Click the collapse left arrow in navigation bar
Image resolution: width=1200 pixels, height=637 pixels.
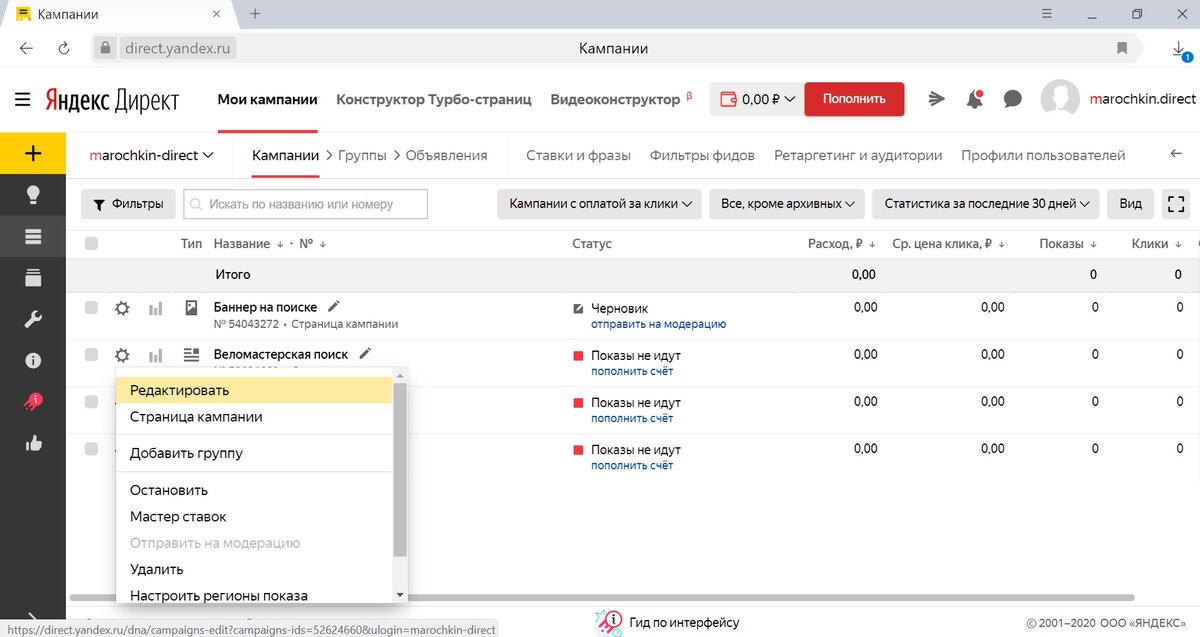[1176, 154]
